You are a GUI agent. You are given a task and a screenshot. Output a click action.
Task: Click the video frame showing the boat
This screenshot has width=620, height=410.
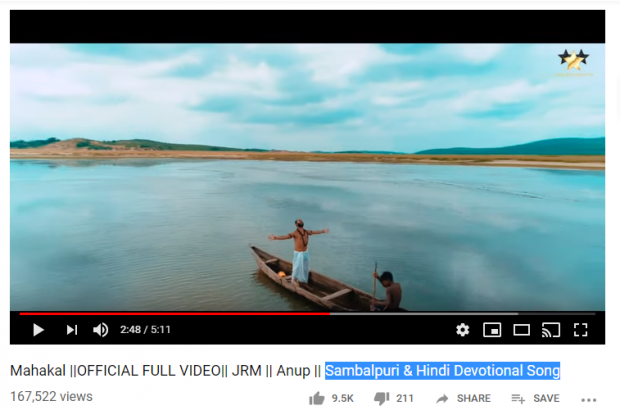point(307,177)
